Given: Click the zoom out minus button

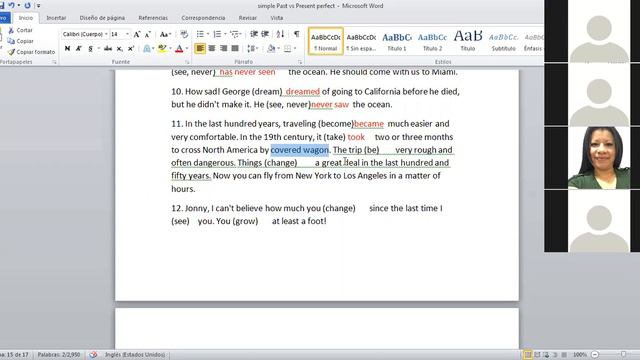Looking at the screenshot, I should pyautogui.click(x=595, y=355).
